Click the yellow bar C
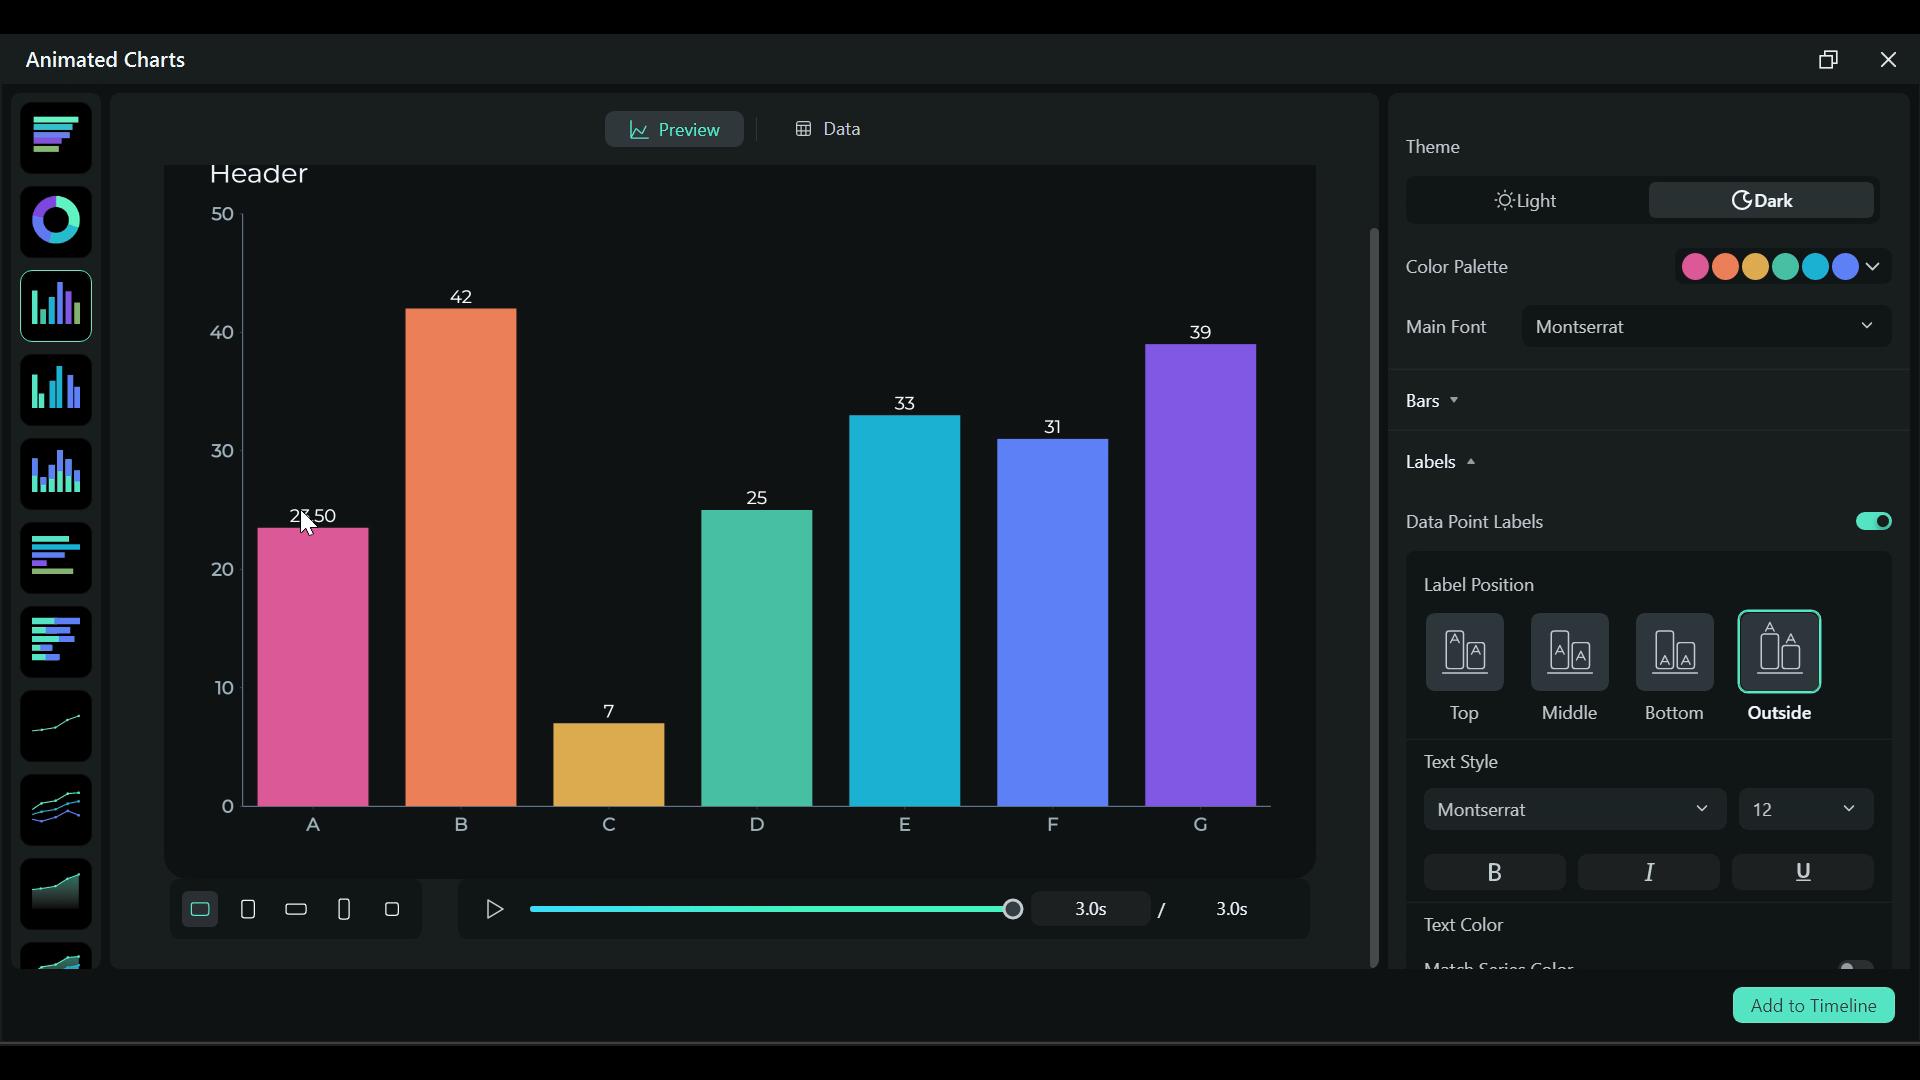 (x=609, y=765)
